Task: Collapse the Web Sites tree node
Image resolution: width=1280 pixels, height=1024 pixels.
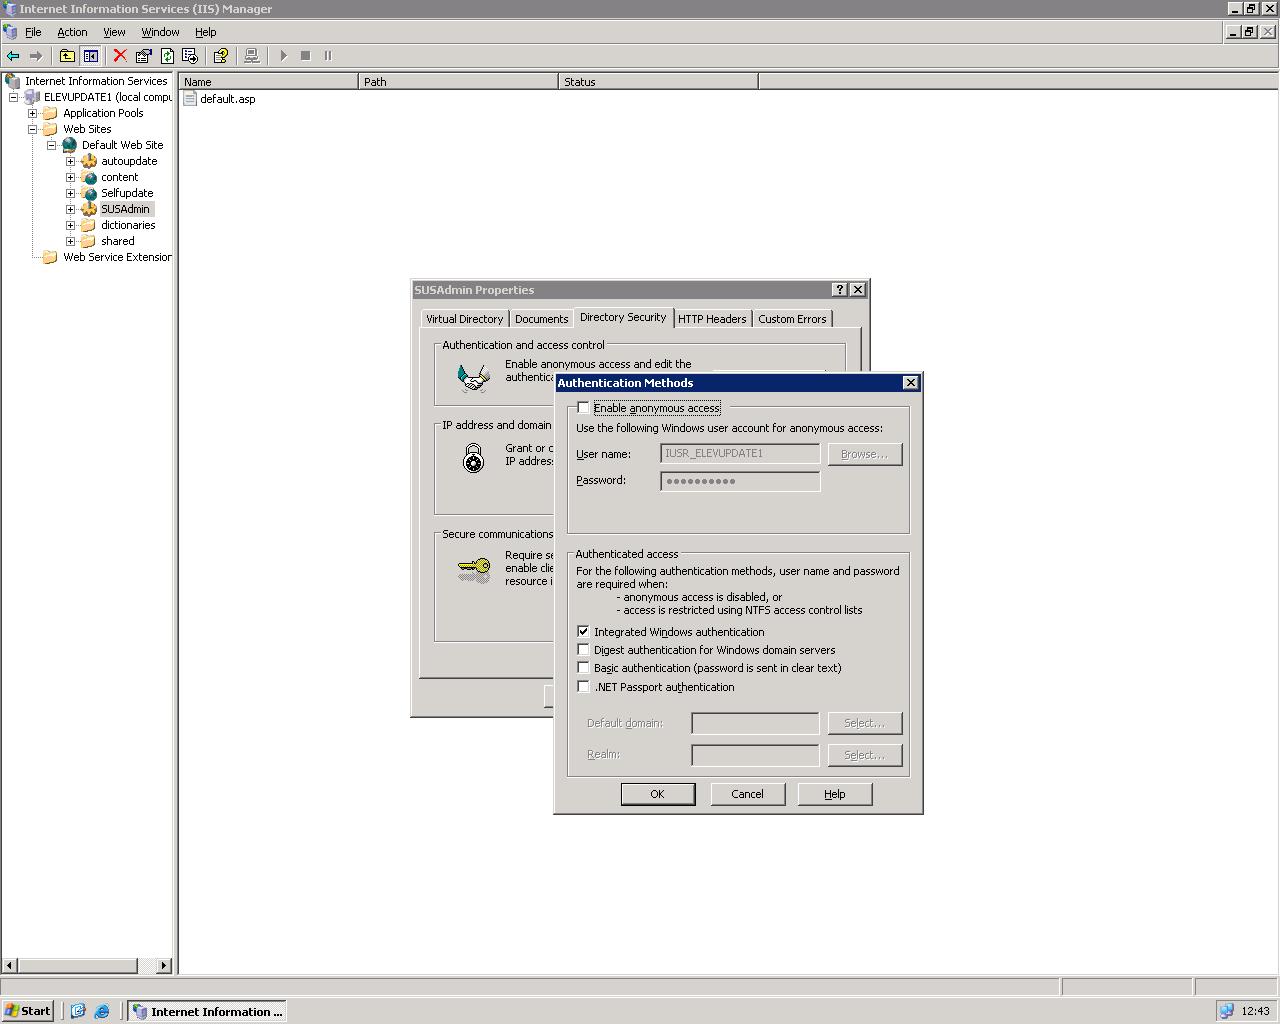Action: tap(32, 129)
